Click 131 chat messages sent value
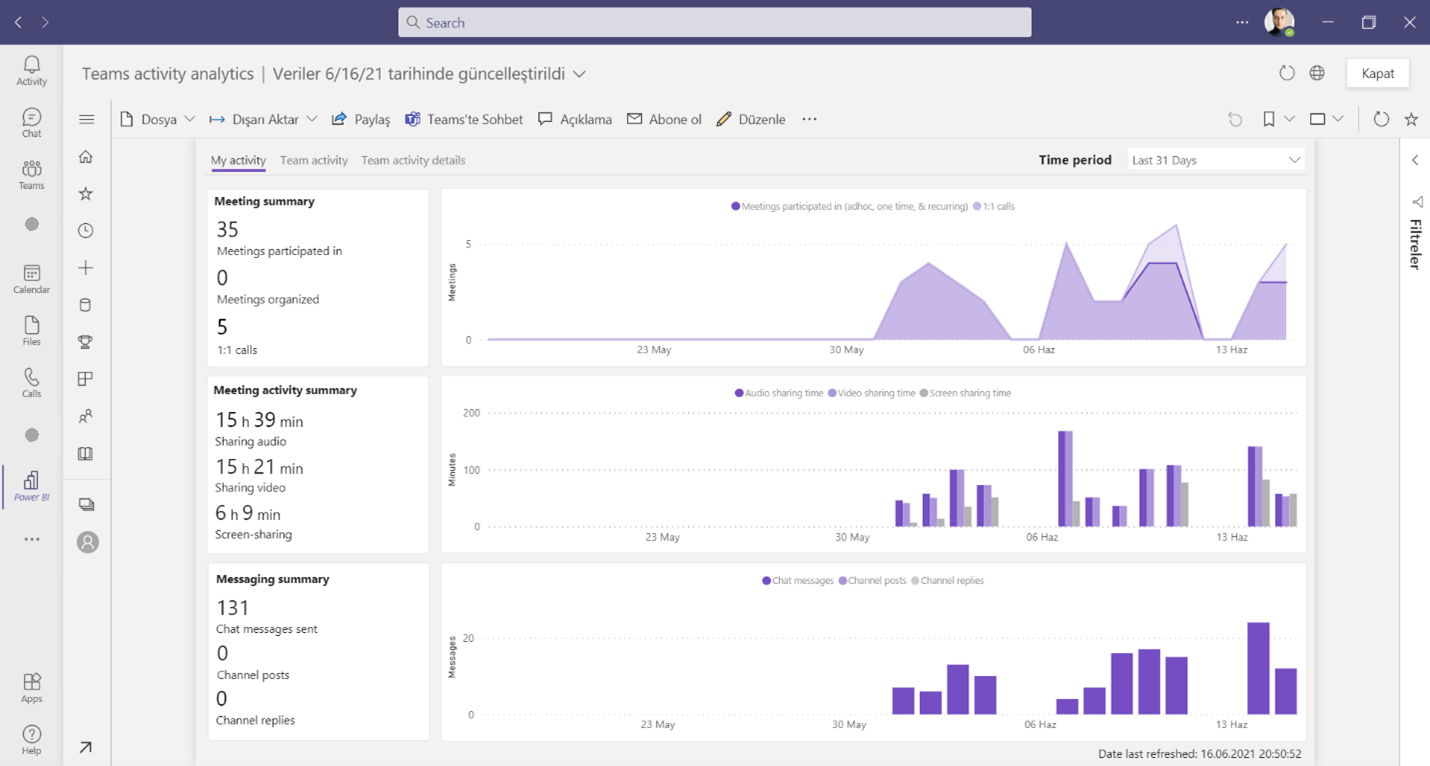The height and width of the screenshot is (766, 1430). [232, 608]
